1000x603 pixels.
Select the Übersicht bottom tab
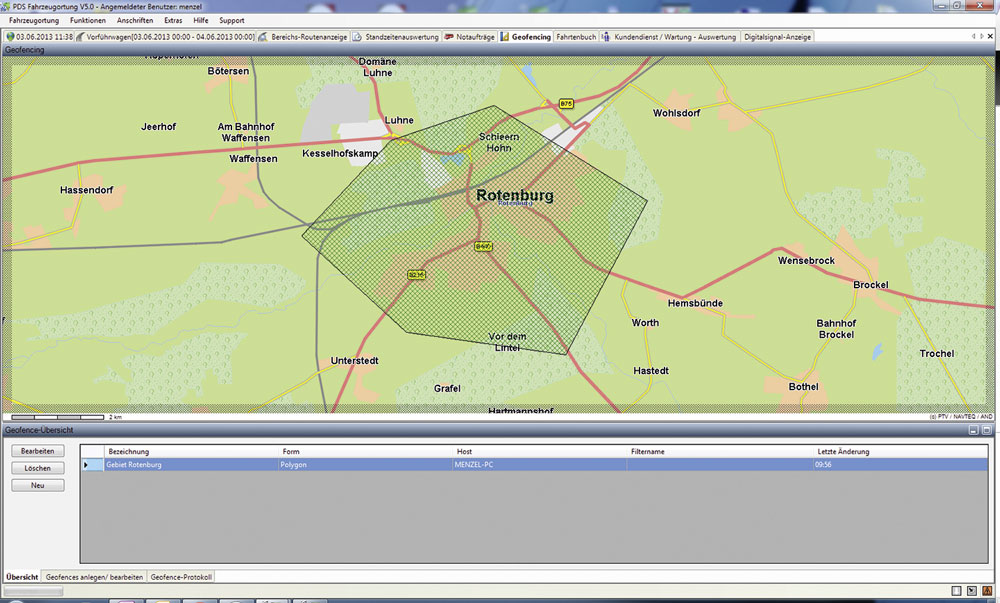(22, 577)
